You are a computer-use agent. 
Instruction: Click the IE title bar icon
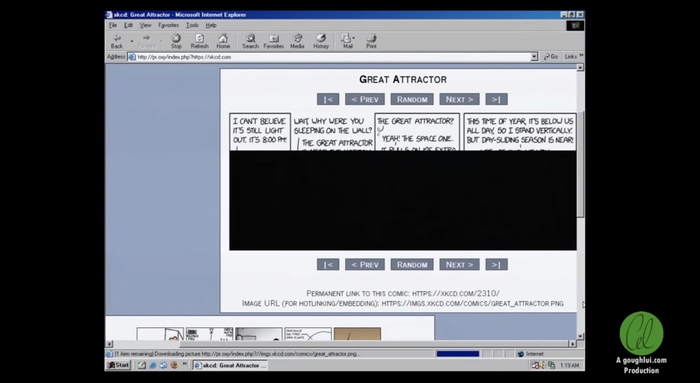[109, 15]
